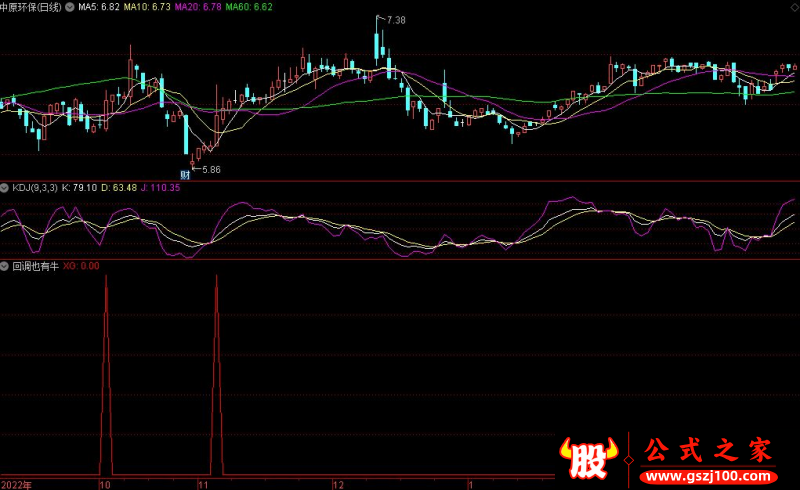The height and width of the screenshot is (490, 800).
Task: Select the MA60: 6.62 legend label
Action: [248, 7]
